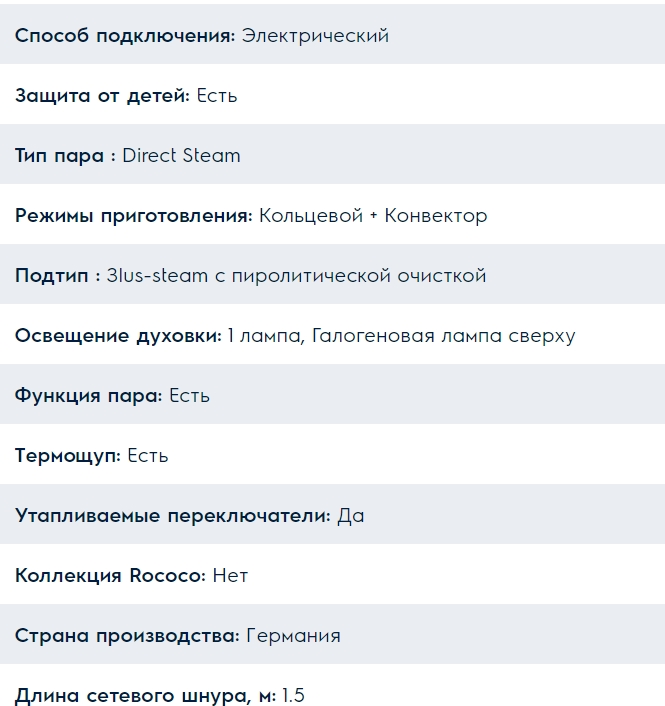
Task: Click the 'Защита от детей' label
Action: 102,96
